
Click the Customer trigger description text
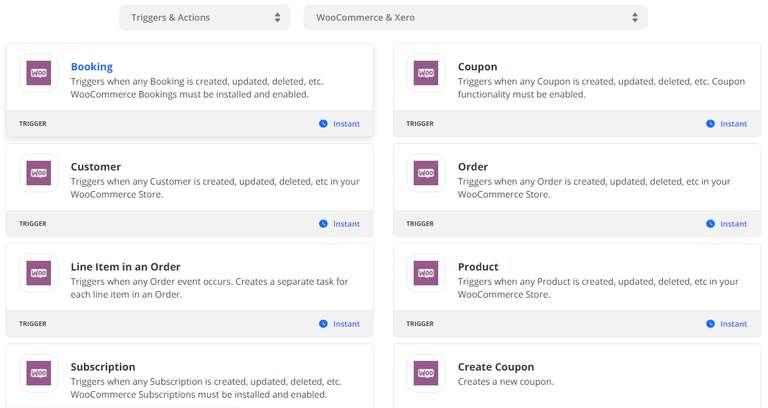(215, 188)
